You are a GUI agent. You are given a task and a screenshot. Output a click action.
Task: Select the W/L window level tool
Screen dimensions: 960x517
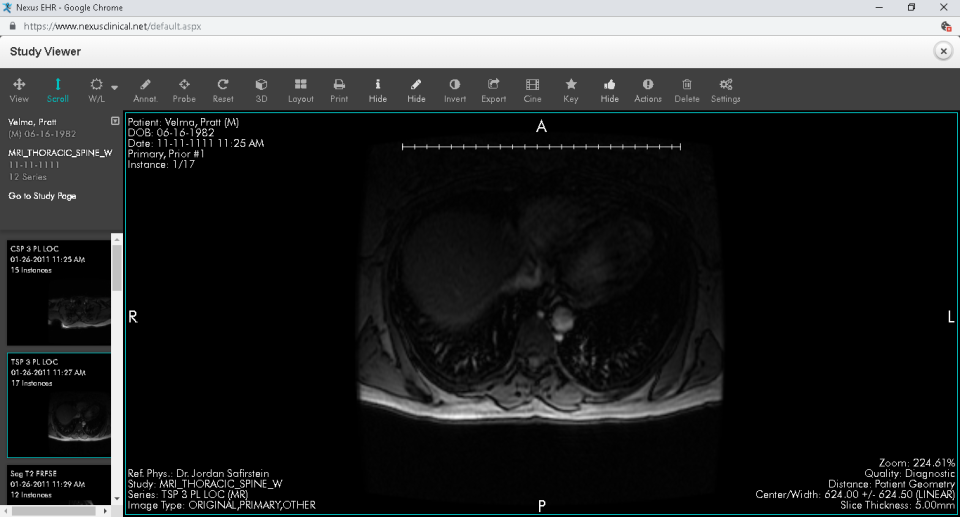click(96, 90)
